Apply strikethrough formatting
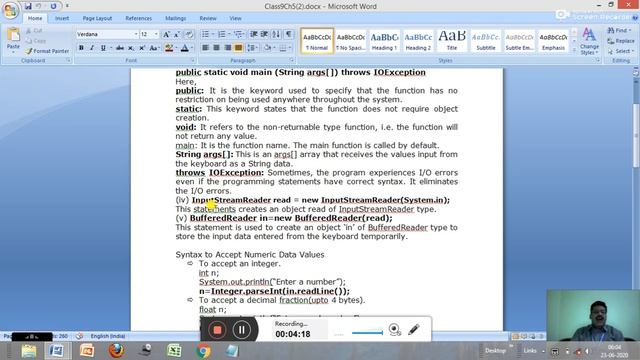 120,48
